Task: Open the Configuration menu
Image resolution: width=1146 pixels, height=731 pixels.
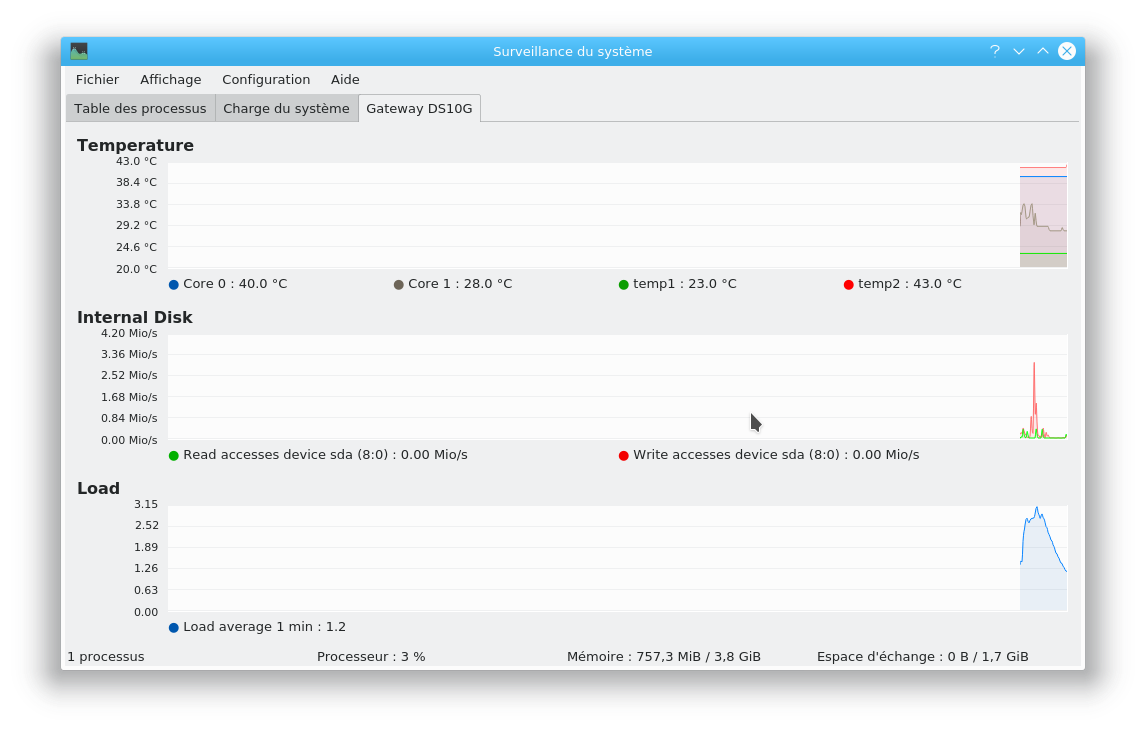Action: [x=266, y=80]
